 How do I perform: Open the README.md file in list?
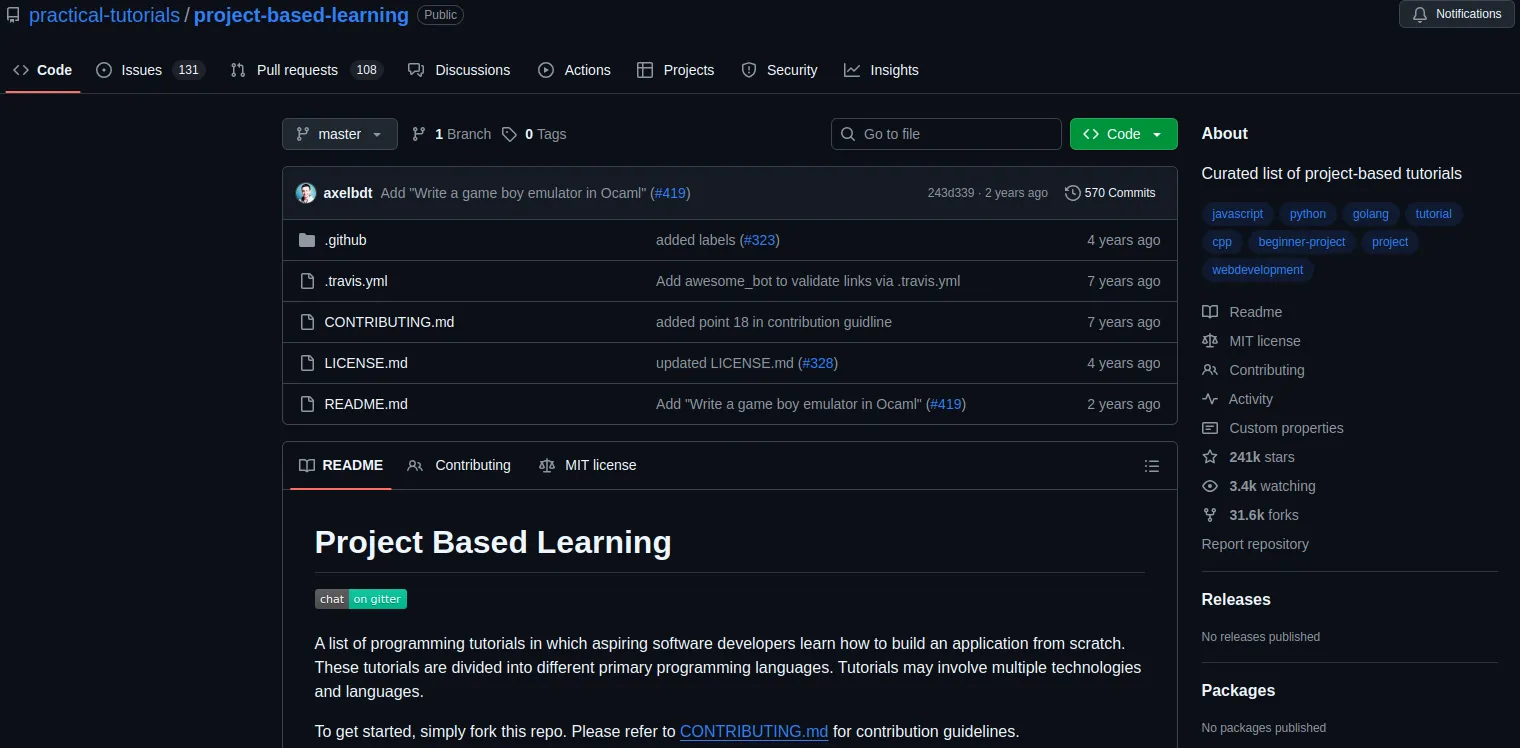[x=366, y=404]
